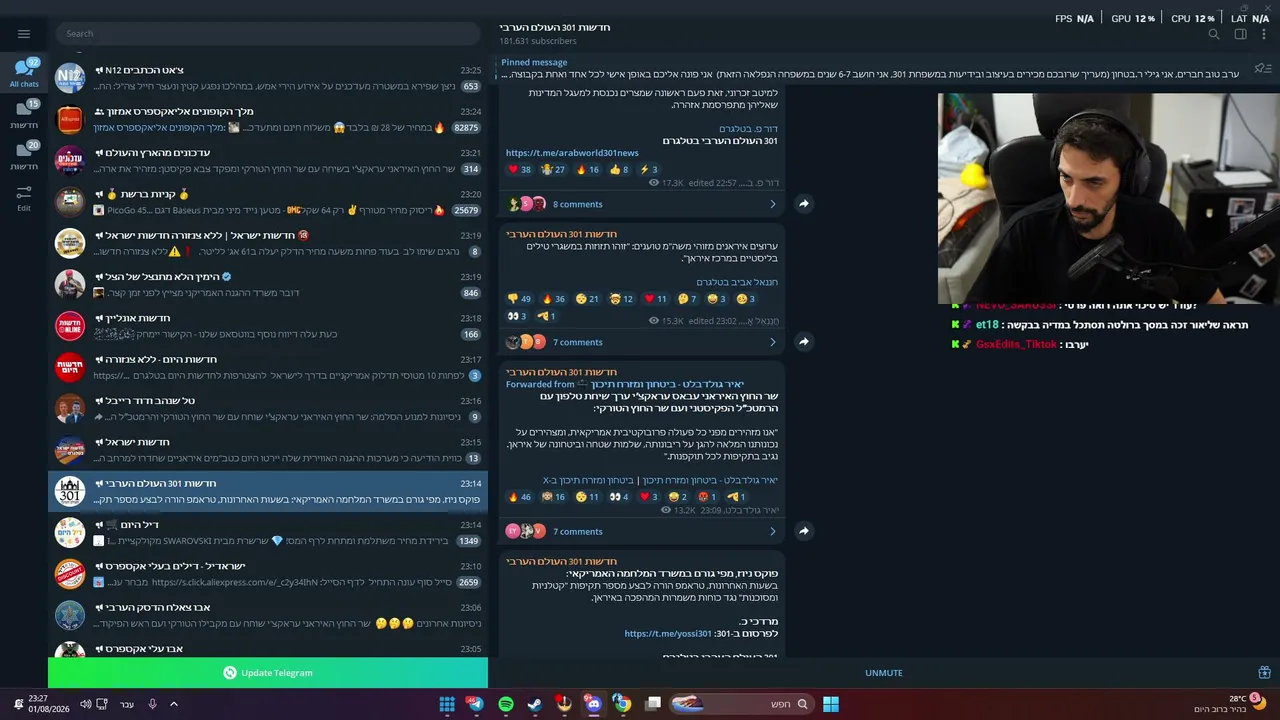The image size is (1280, 720).
Task: React with the thumbs-up showing 8
Action: click(619, 170)
